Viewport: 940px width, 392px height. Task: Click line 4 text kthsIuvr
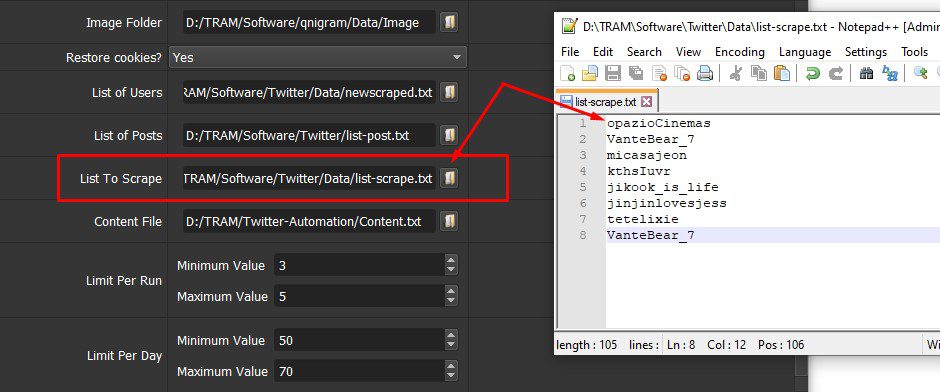[x=638, y=171]
